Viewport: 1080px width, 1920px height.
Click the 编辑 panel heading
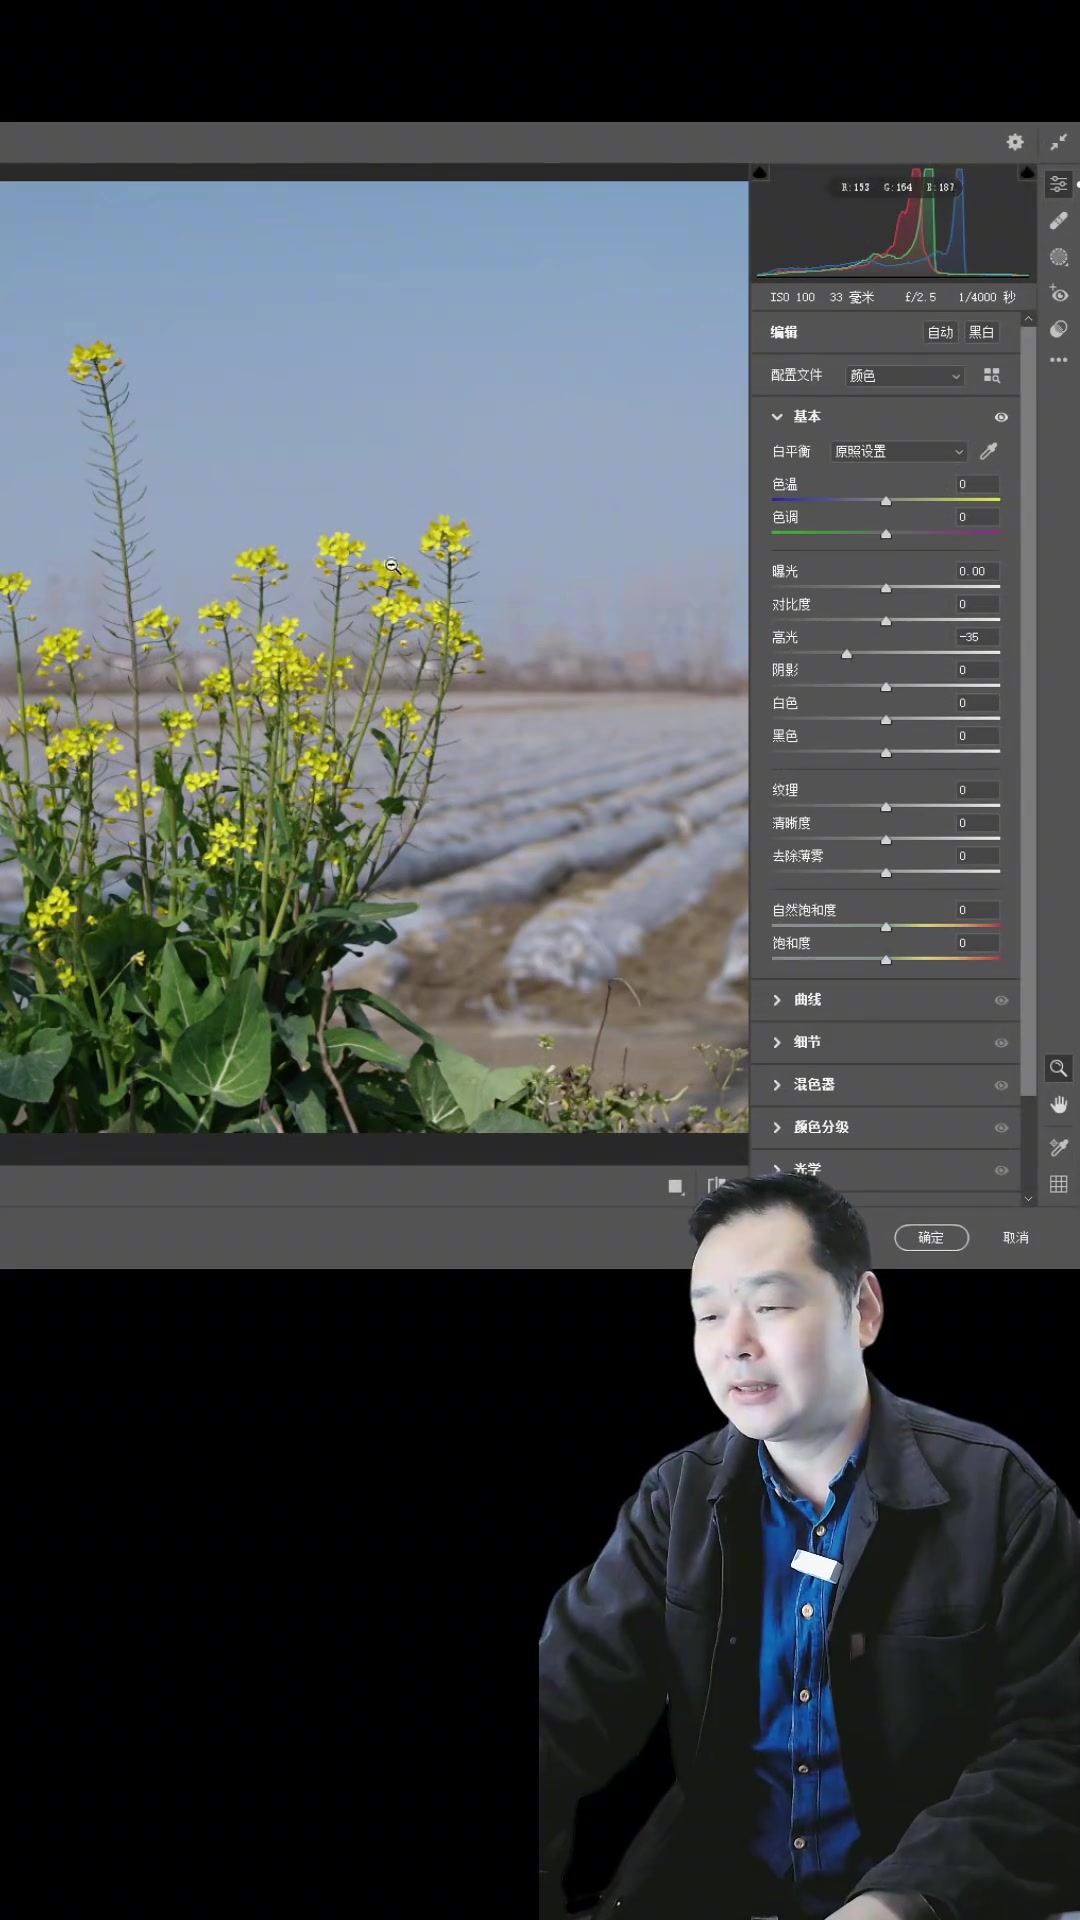(783, 332)
